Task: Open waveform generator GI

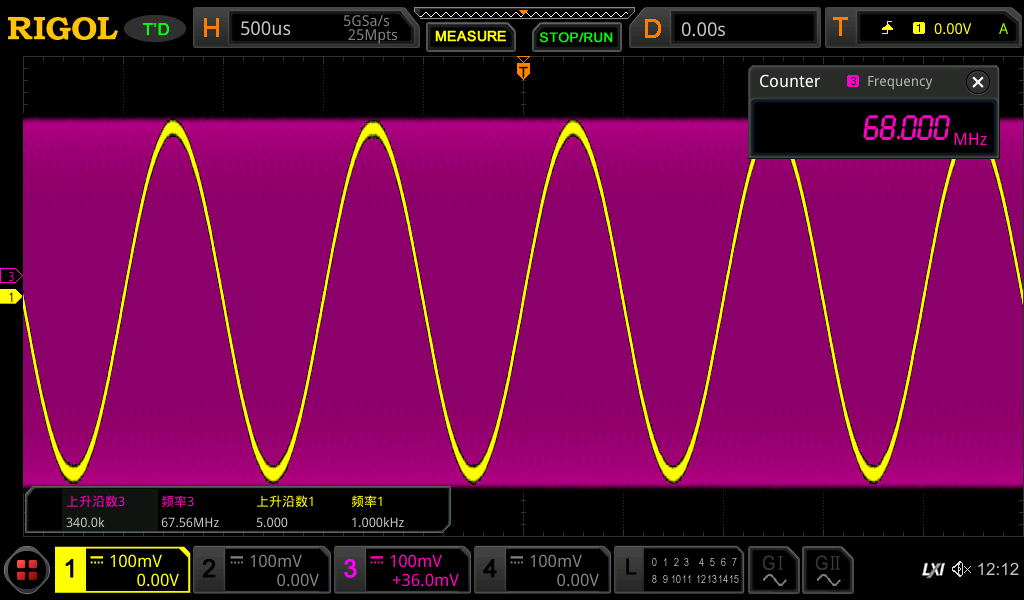Action: click(x=773, y=569)
